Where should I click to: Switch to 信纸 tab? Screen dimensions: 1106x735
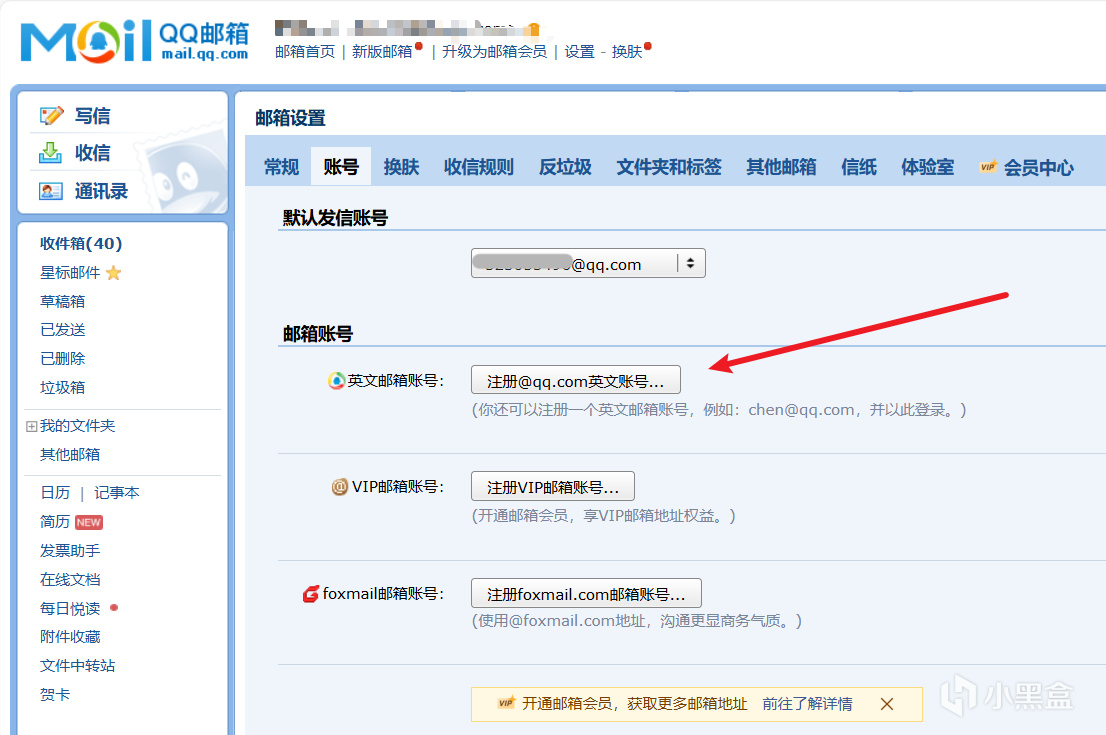click(859, 167)
